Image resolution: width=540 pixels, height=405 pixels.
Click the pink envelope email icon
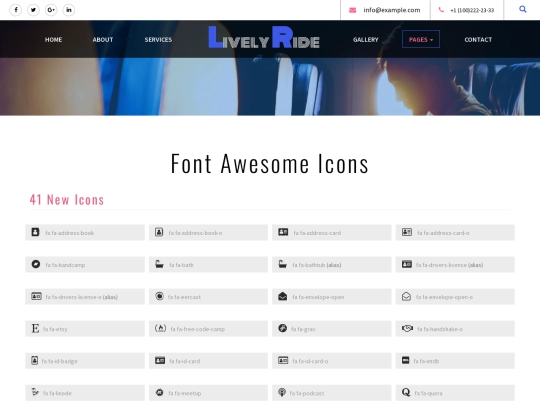[x=352, y=10]
